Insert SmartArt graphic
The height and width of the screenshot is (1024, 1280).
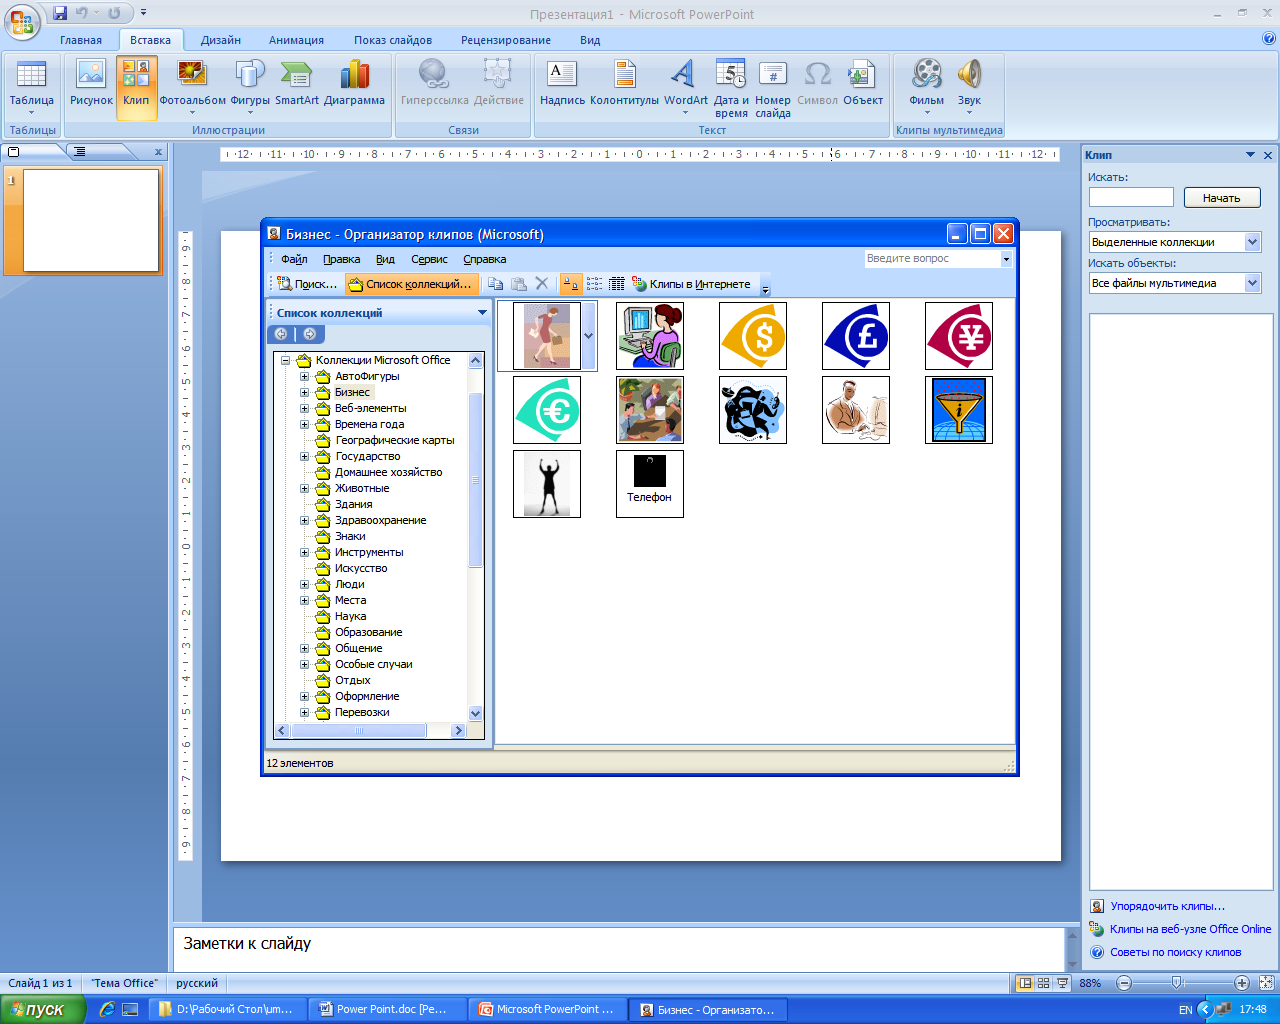[297, 87]
